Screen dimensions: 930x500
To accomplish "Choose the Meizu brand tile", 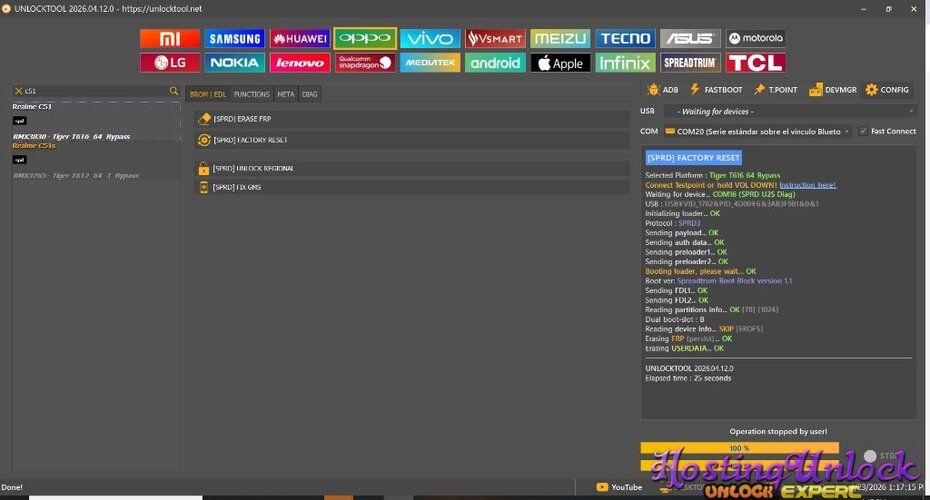I will 560,39.
